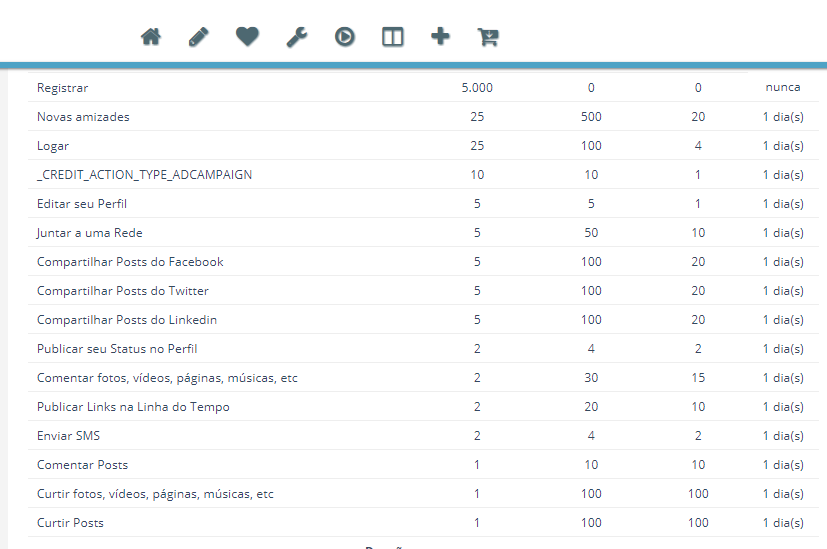This screenshot has width=827, height=549.
Task: Select the Logar action row
Action: coord(53,146)
